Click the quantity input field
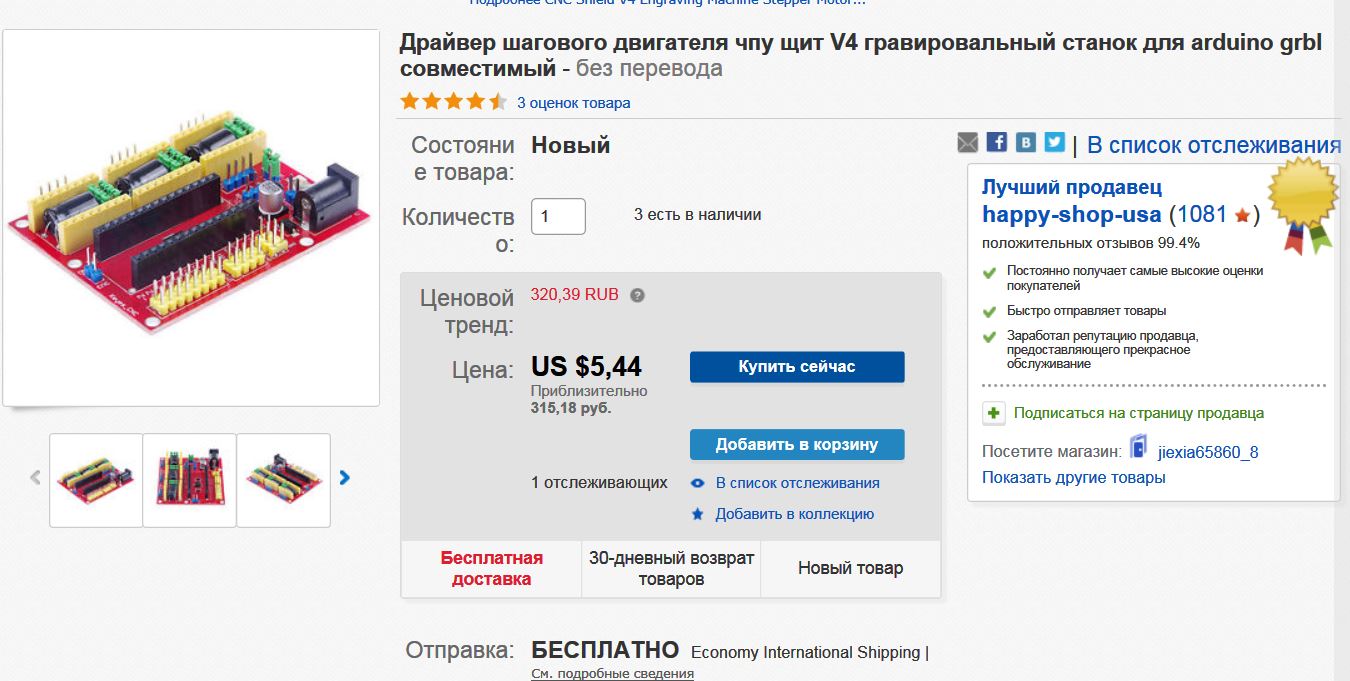 pyautogui.click(x=557, y=216)
